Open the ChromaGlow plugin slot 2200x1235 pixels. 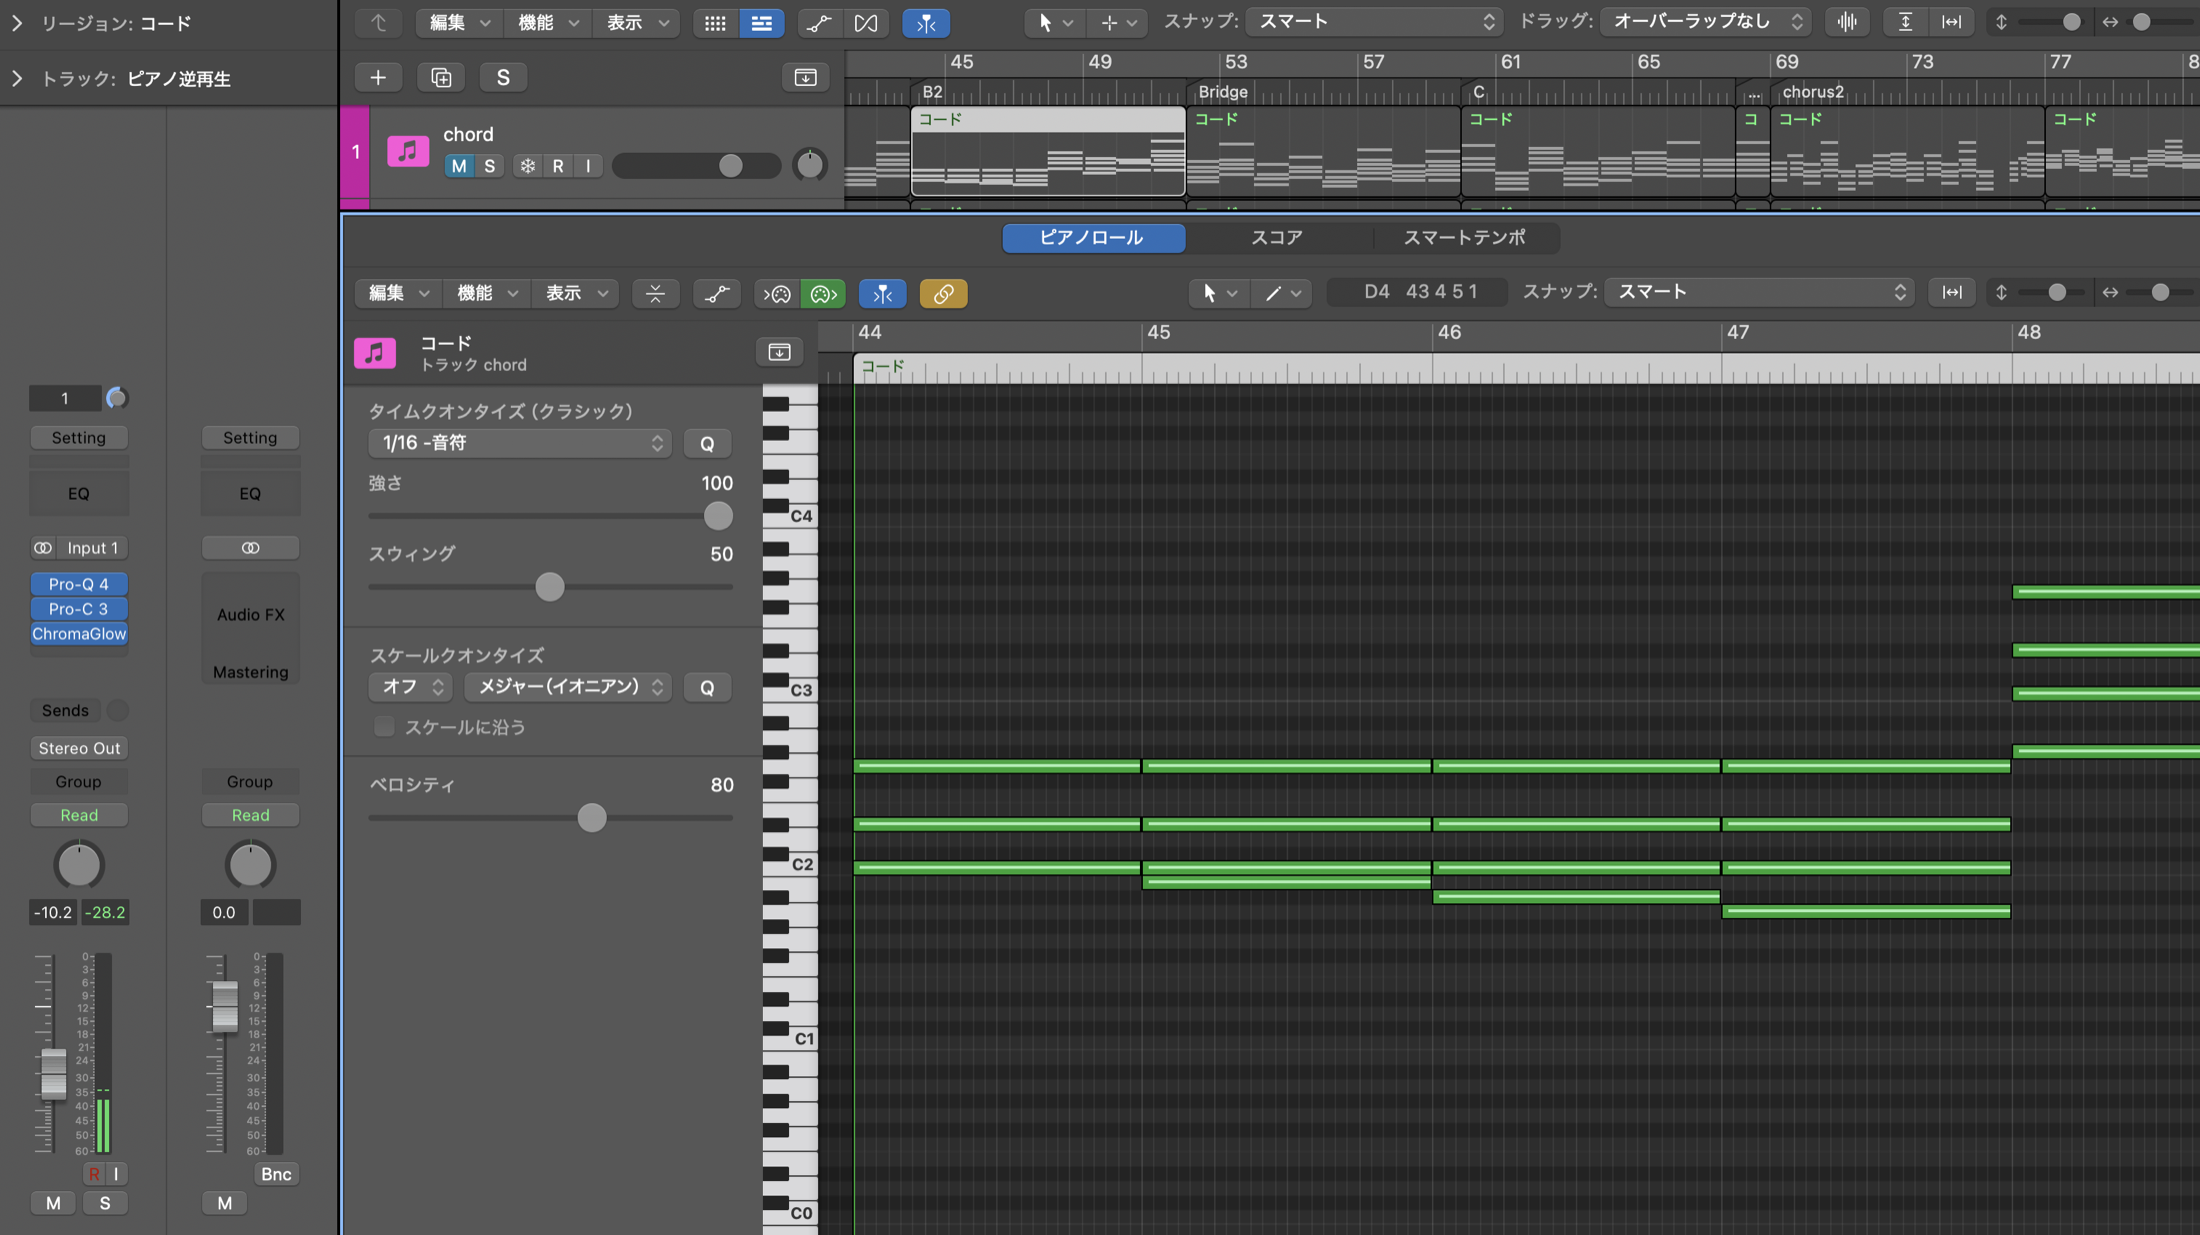[x=79, y=634]
